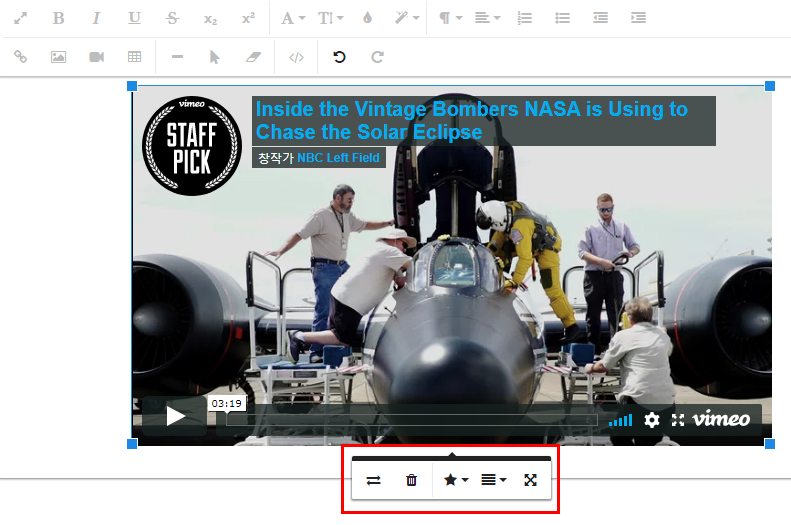Click the Vimeo video progress bar
Screen dimensions: 791x525
410,420
